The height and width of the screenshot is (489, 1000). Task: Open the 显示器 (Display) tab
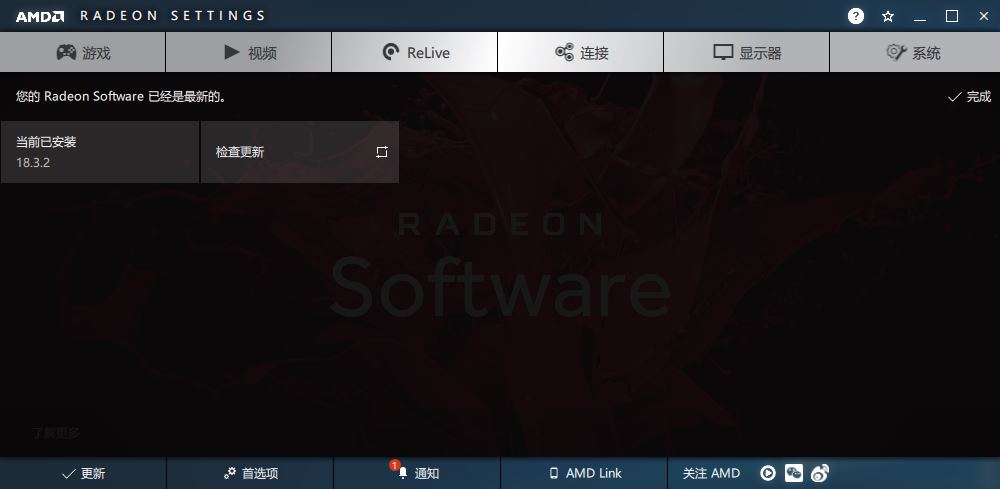click(x=747, y=52)
